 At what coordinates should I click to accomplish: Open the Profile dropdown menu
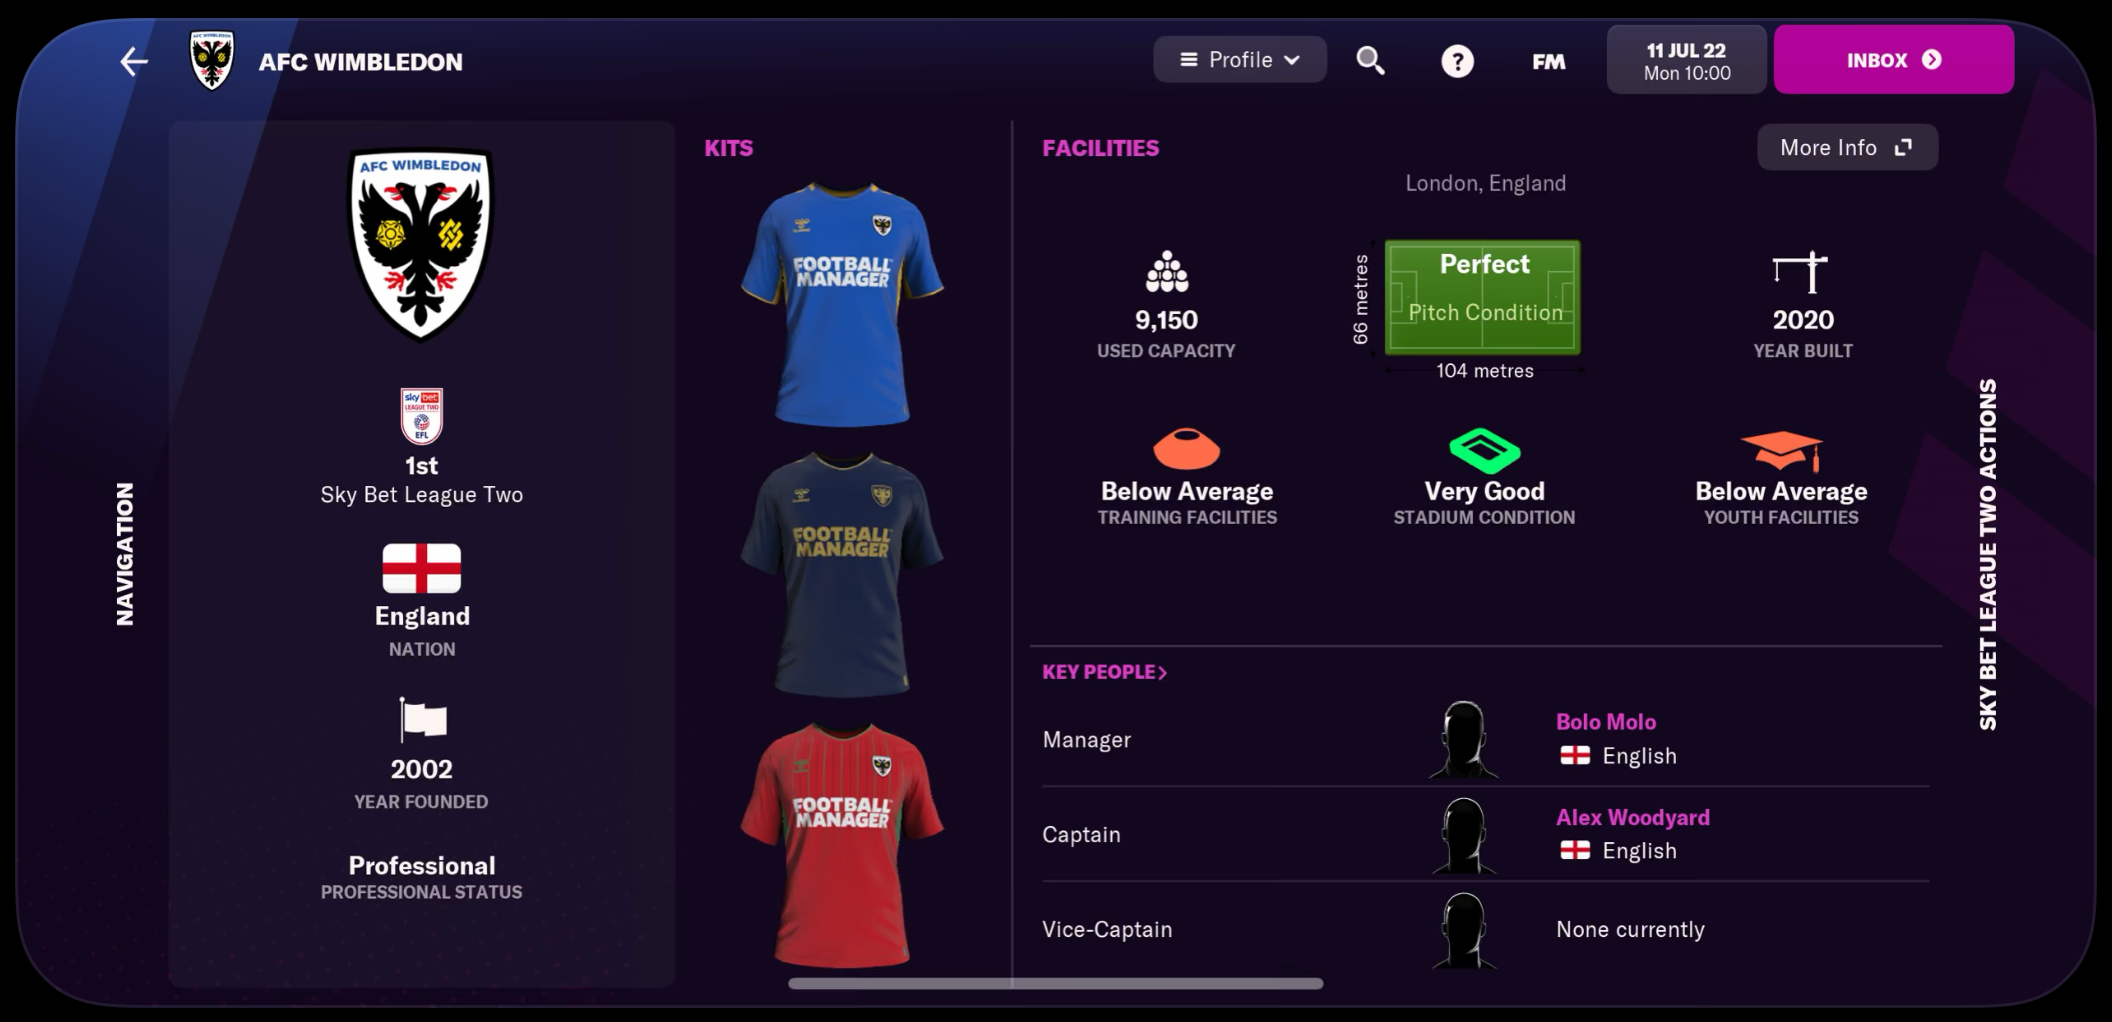1240,60
